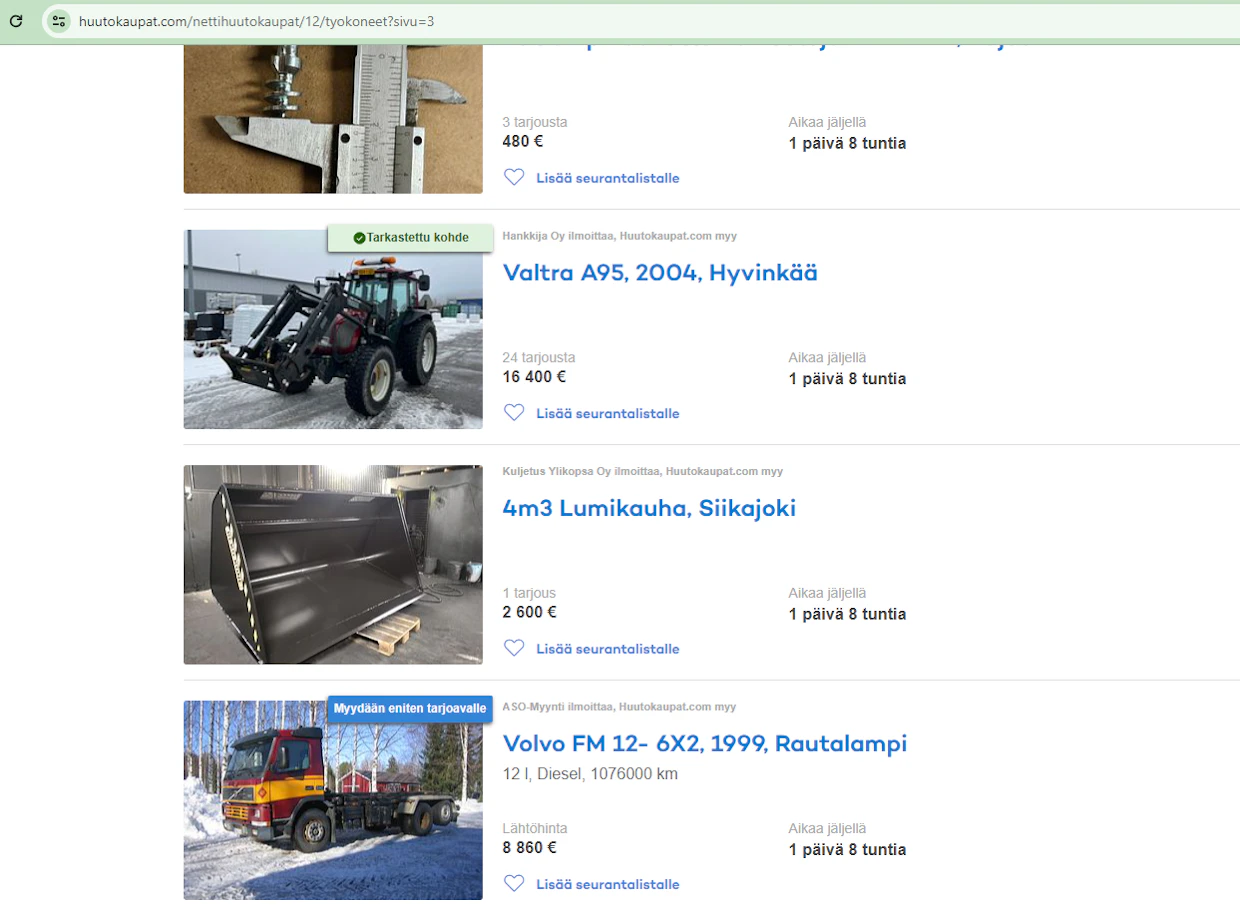Click the 2 600 € price

click(x=529, y=612)
